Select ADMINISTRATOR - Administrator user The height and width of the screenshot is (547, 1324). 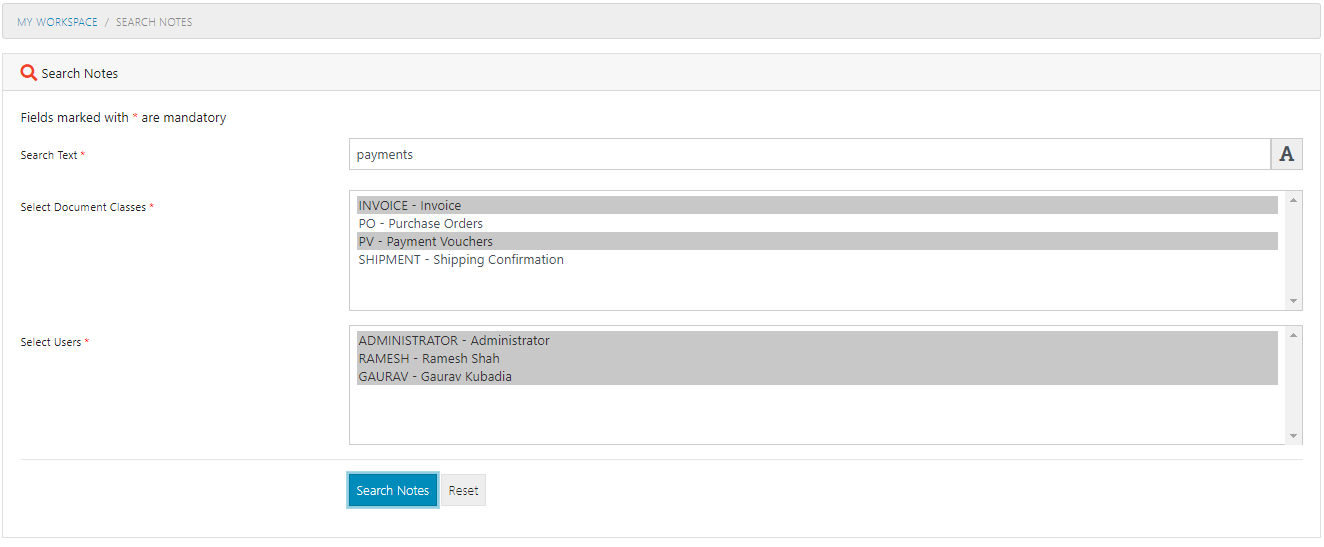coord(454,341)
